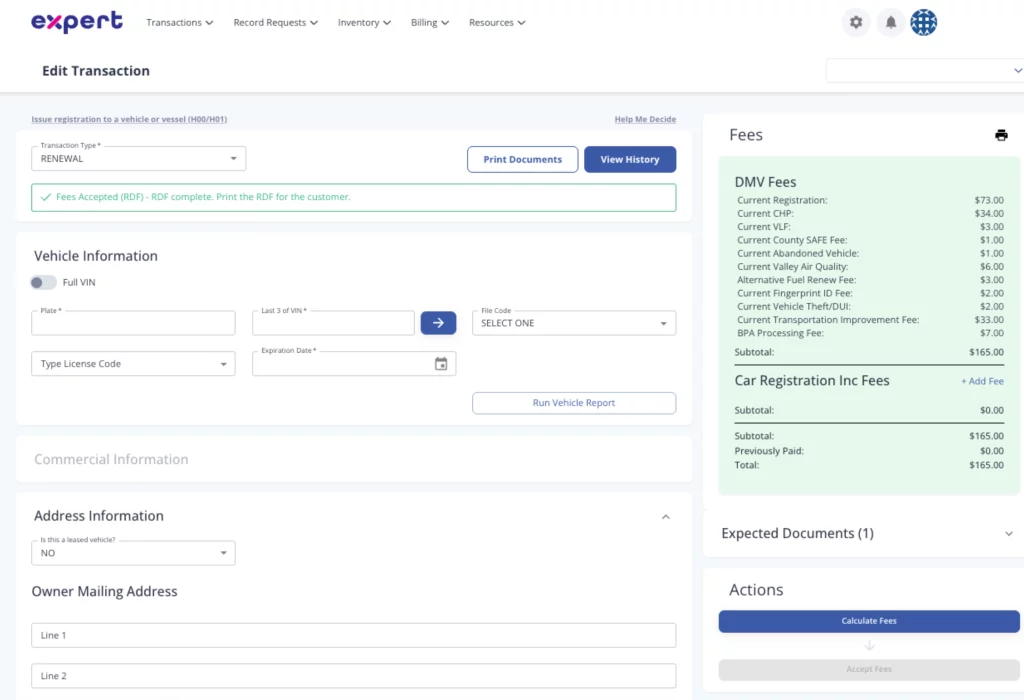This screenshot has height=700, width=1024.
Task: Click the Calculate Fees button
Action: click(869, 621)
